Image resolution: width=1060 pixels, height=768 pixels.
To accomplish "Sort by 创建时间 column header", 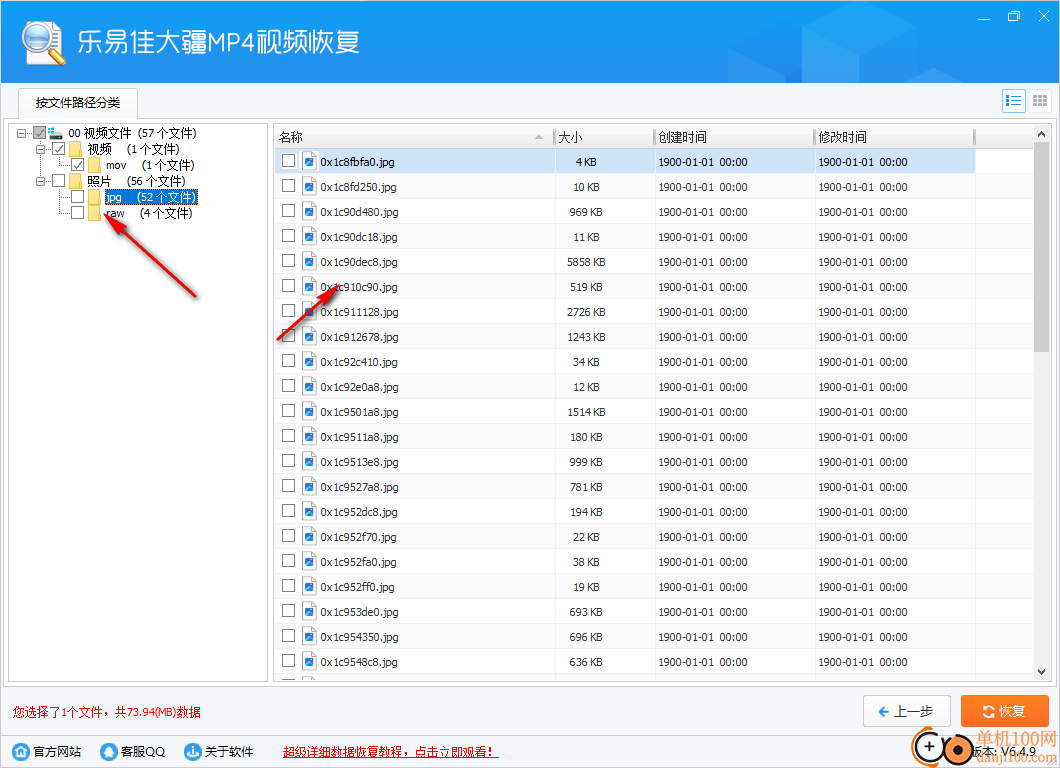I will pyautogui.click(x=733, y=137).
